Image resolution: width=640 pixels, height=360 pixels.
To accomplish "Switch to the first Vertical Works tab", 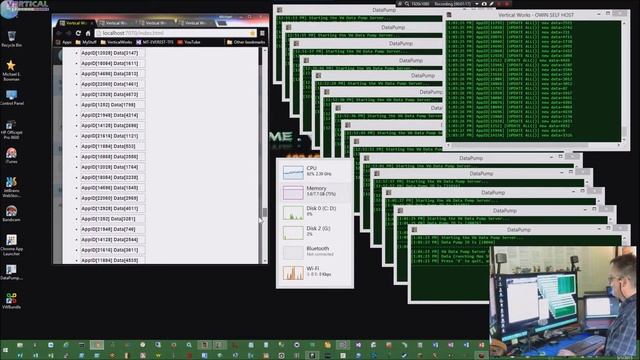I will pyautogui.click(x=75, y=23).
